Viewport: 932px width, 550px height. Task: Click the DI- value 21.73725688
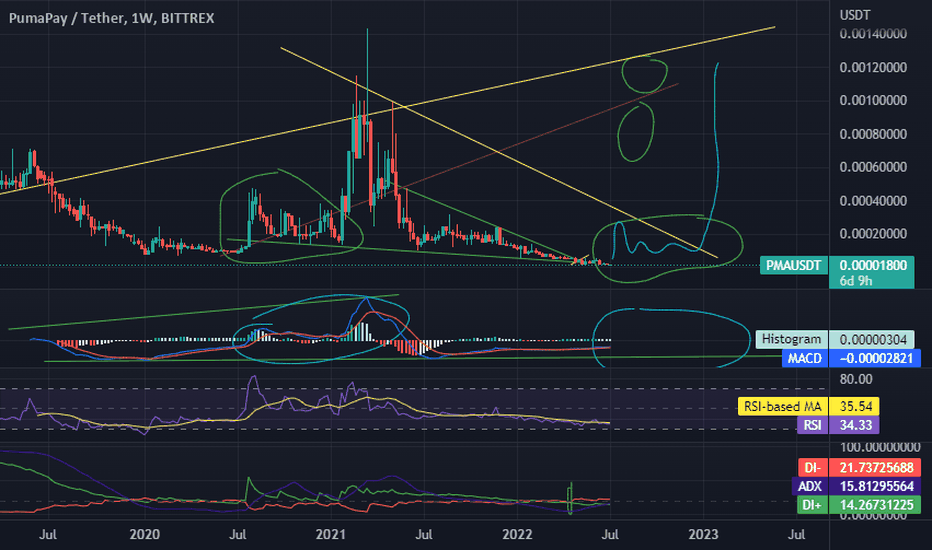pyautogui.click(x=875, y=467)
